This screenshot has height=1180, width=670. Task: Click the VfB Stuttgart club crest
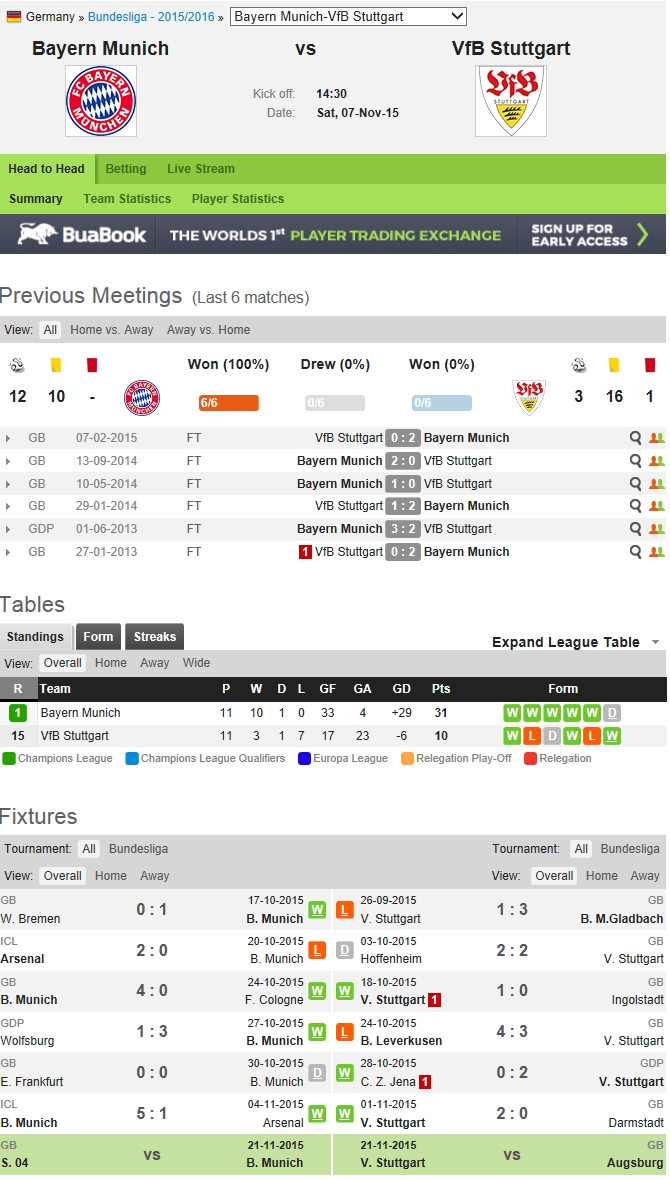[511, 101]
